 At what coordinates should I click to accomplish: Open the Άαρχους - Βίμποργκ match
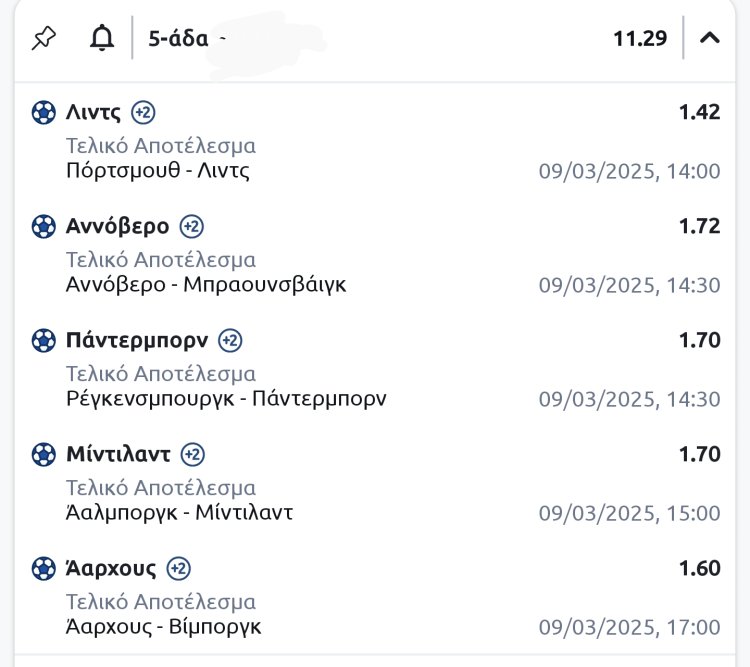coord(164,627)
